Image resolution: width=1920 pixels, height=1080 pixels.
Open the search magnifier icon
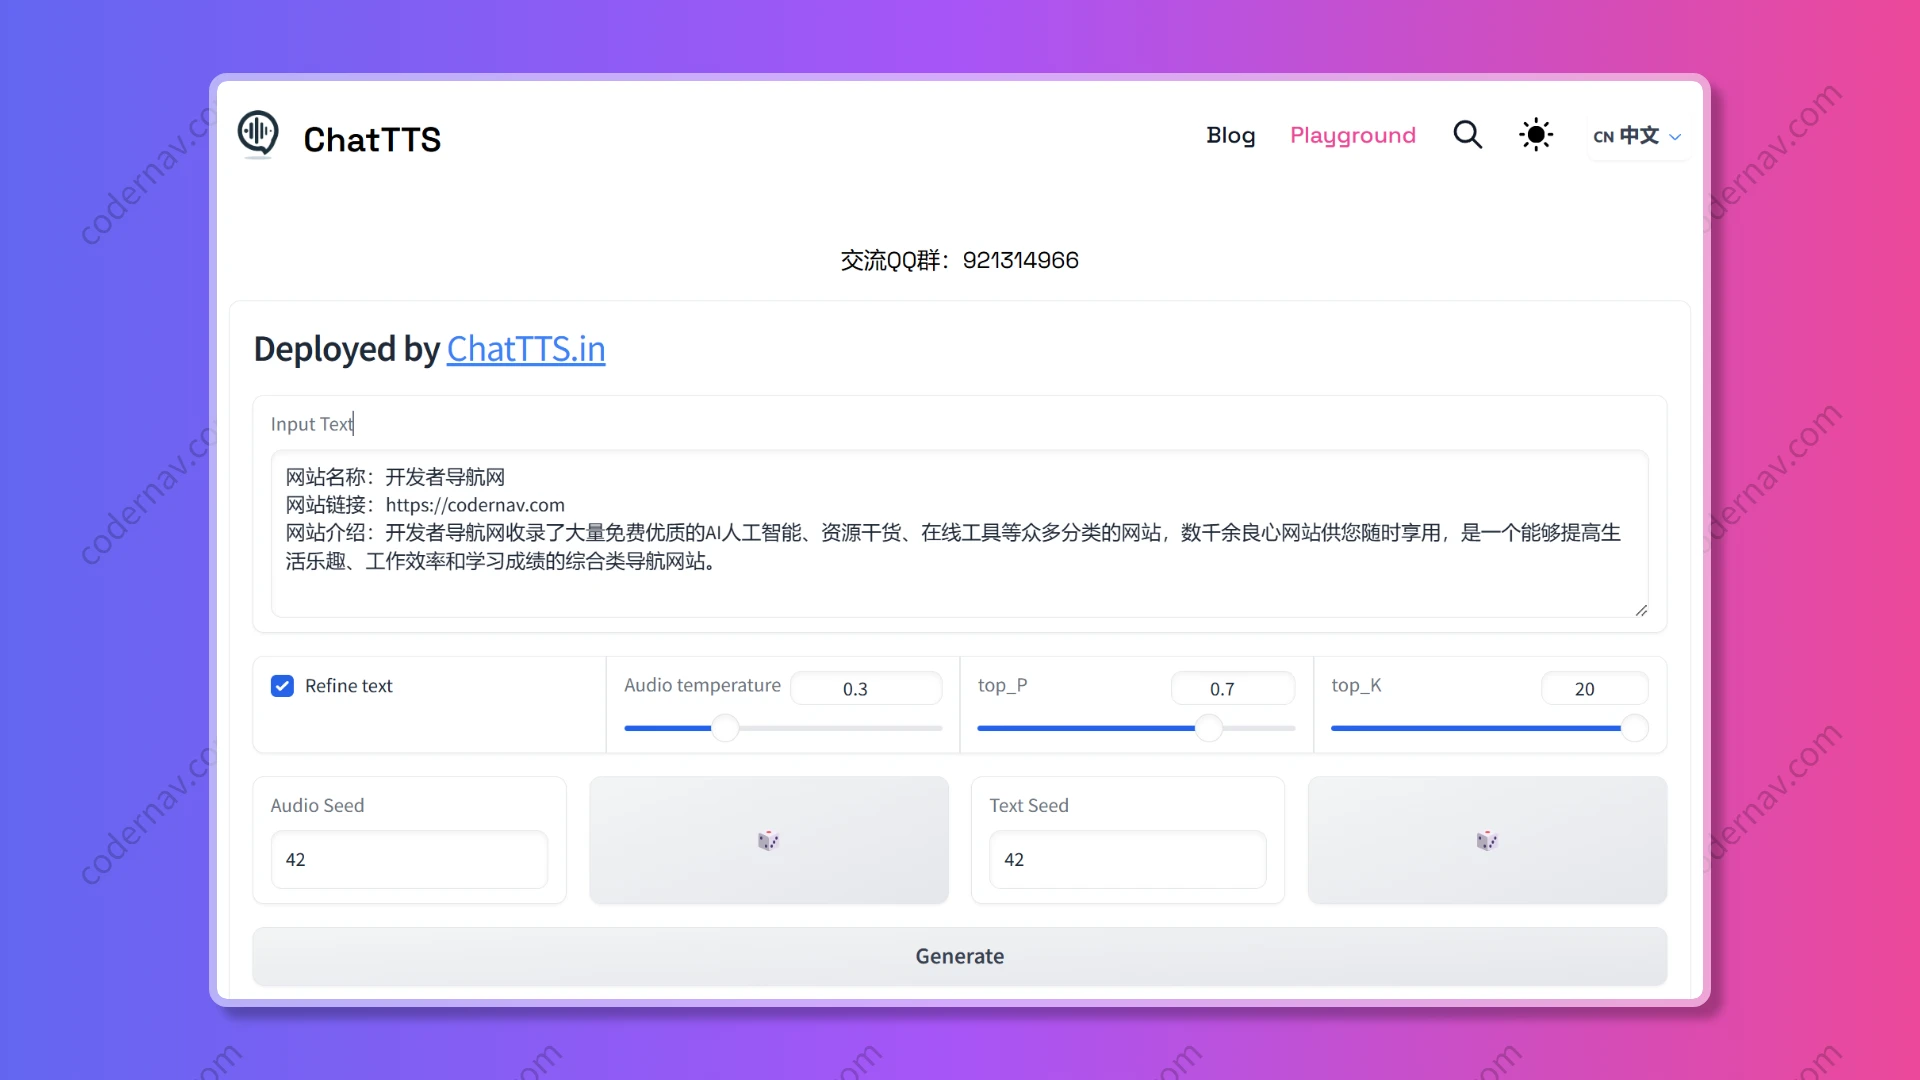click(x=1467, y=135)
